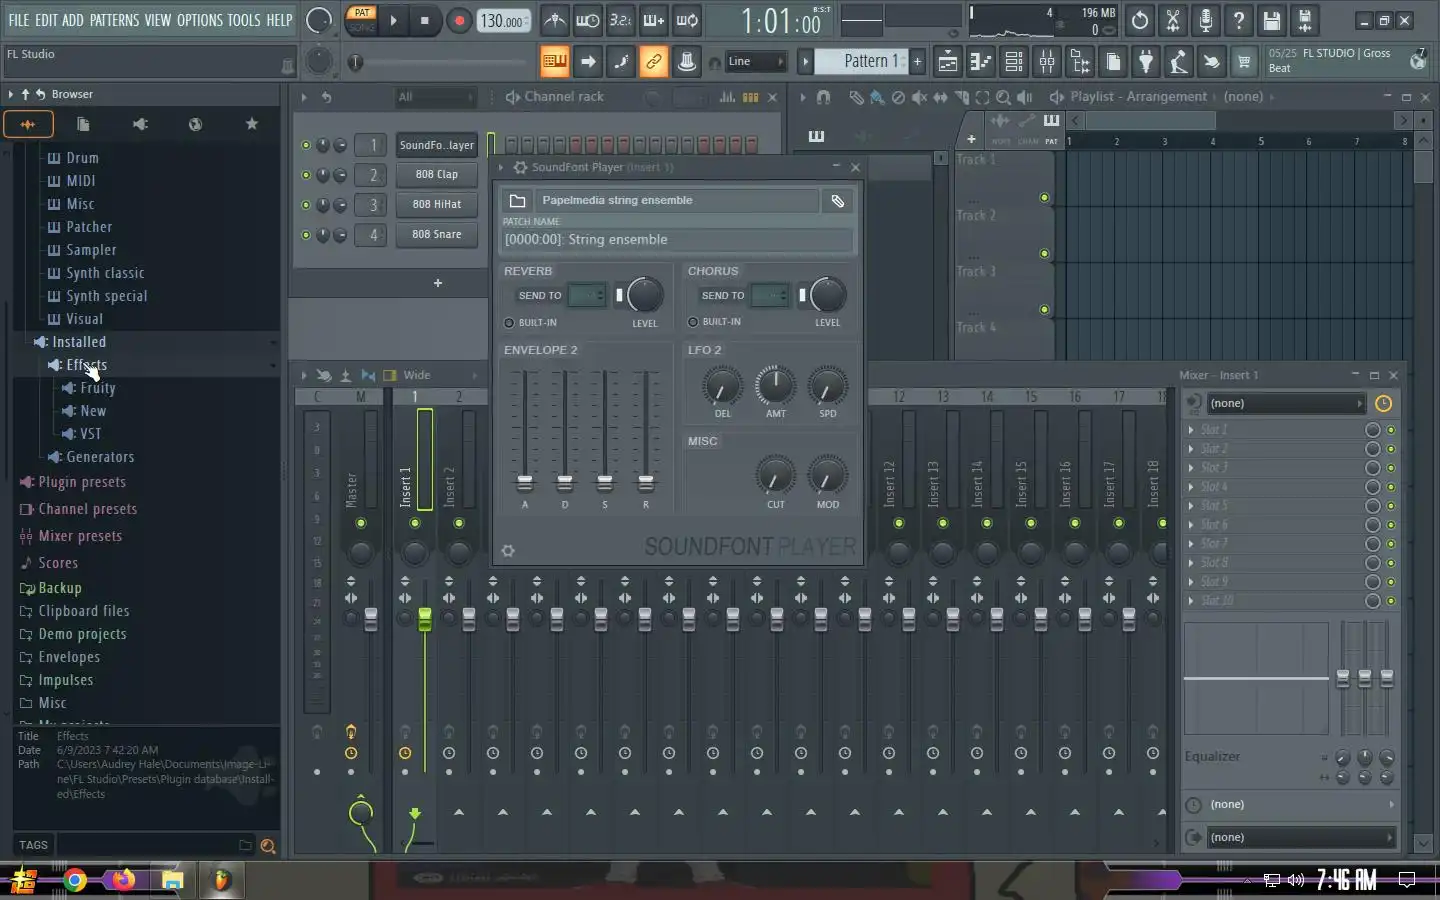Toggle typing keyboard to piano icon
Screen dimensions: 1440x900
coord(554,62)
